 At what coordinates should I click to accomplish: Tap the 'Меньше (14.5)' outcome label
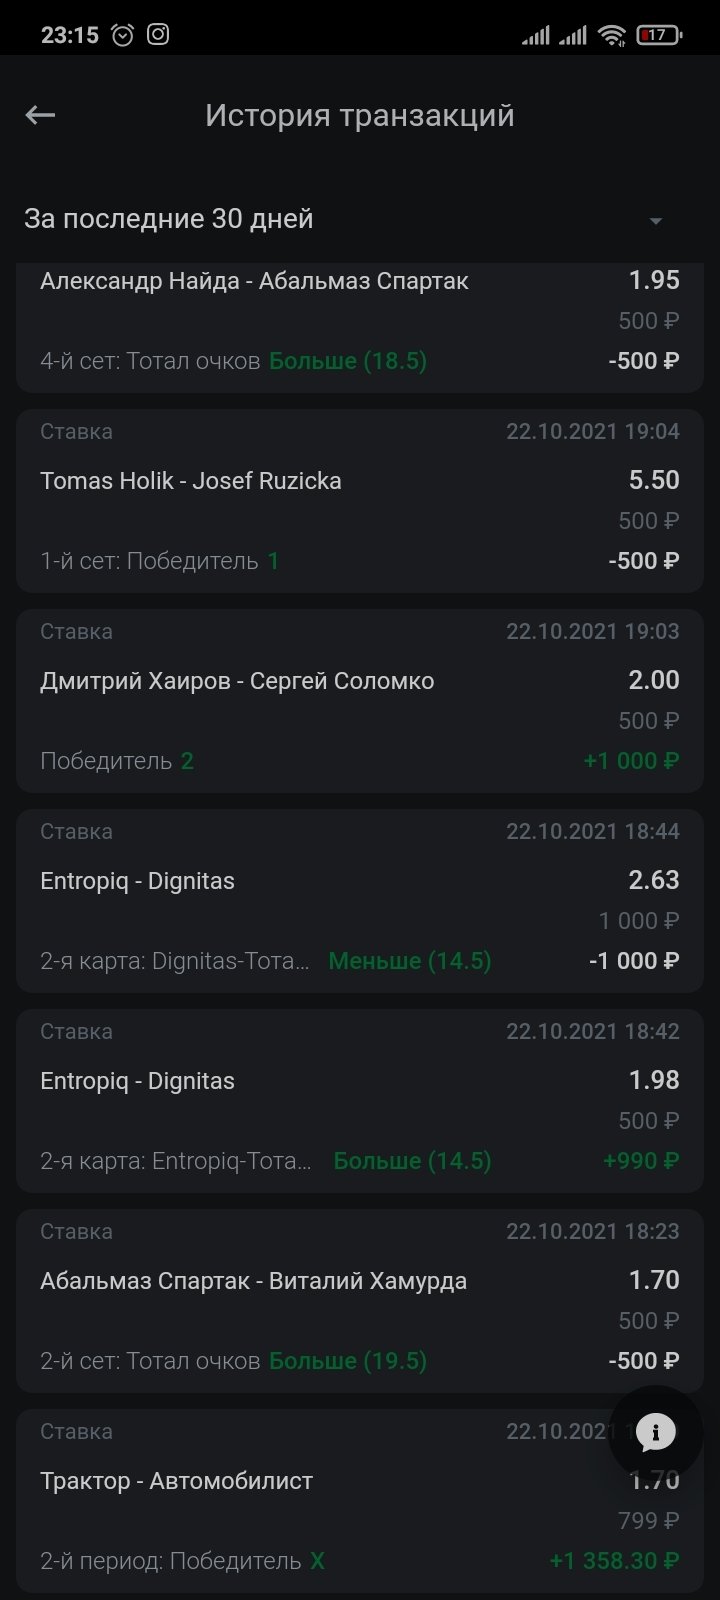(x=409, y=961)
